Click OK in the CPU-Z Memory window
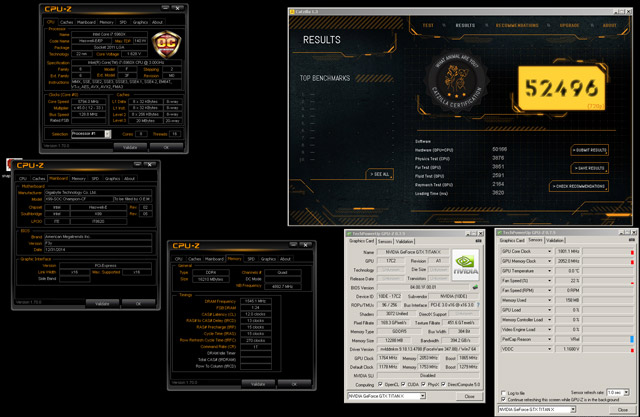 [x=294, y=384]
